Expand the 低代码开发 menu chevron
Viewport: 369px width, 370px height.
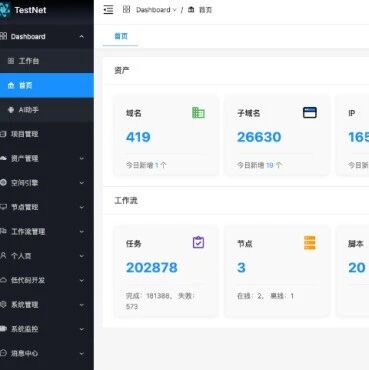pyautogui.click(x=82, y=280)
